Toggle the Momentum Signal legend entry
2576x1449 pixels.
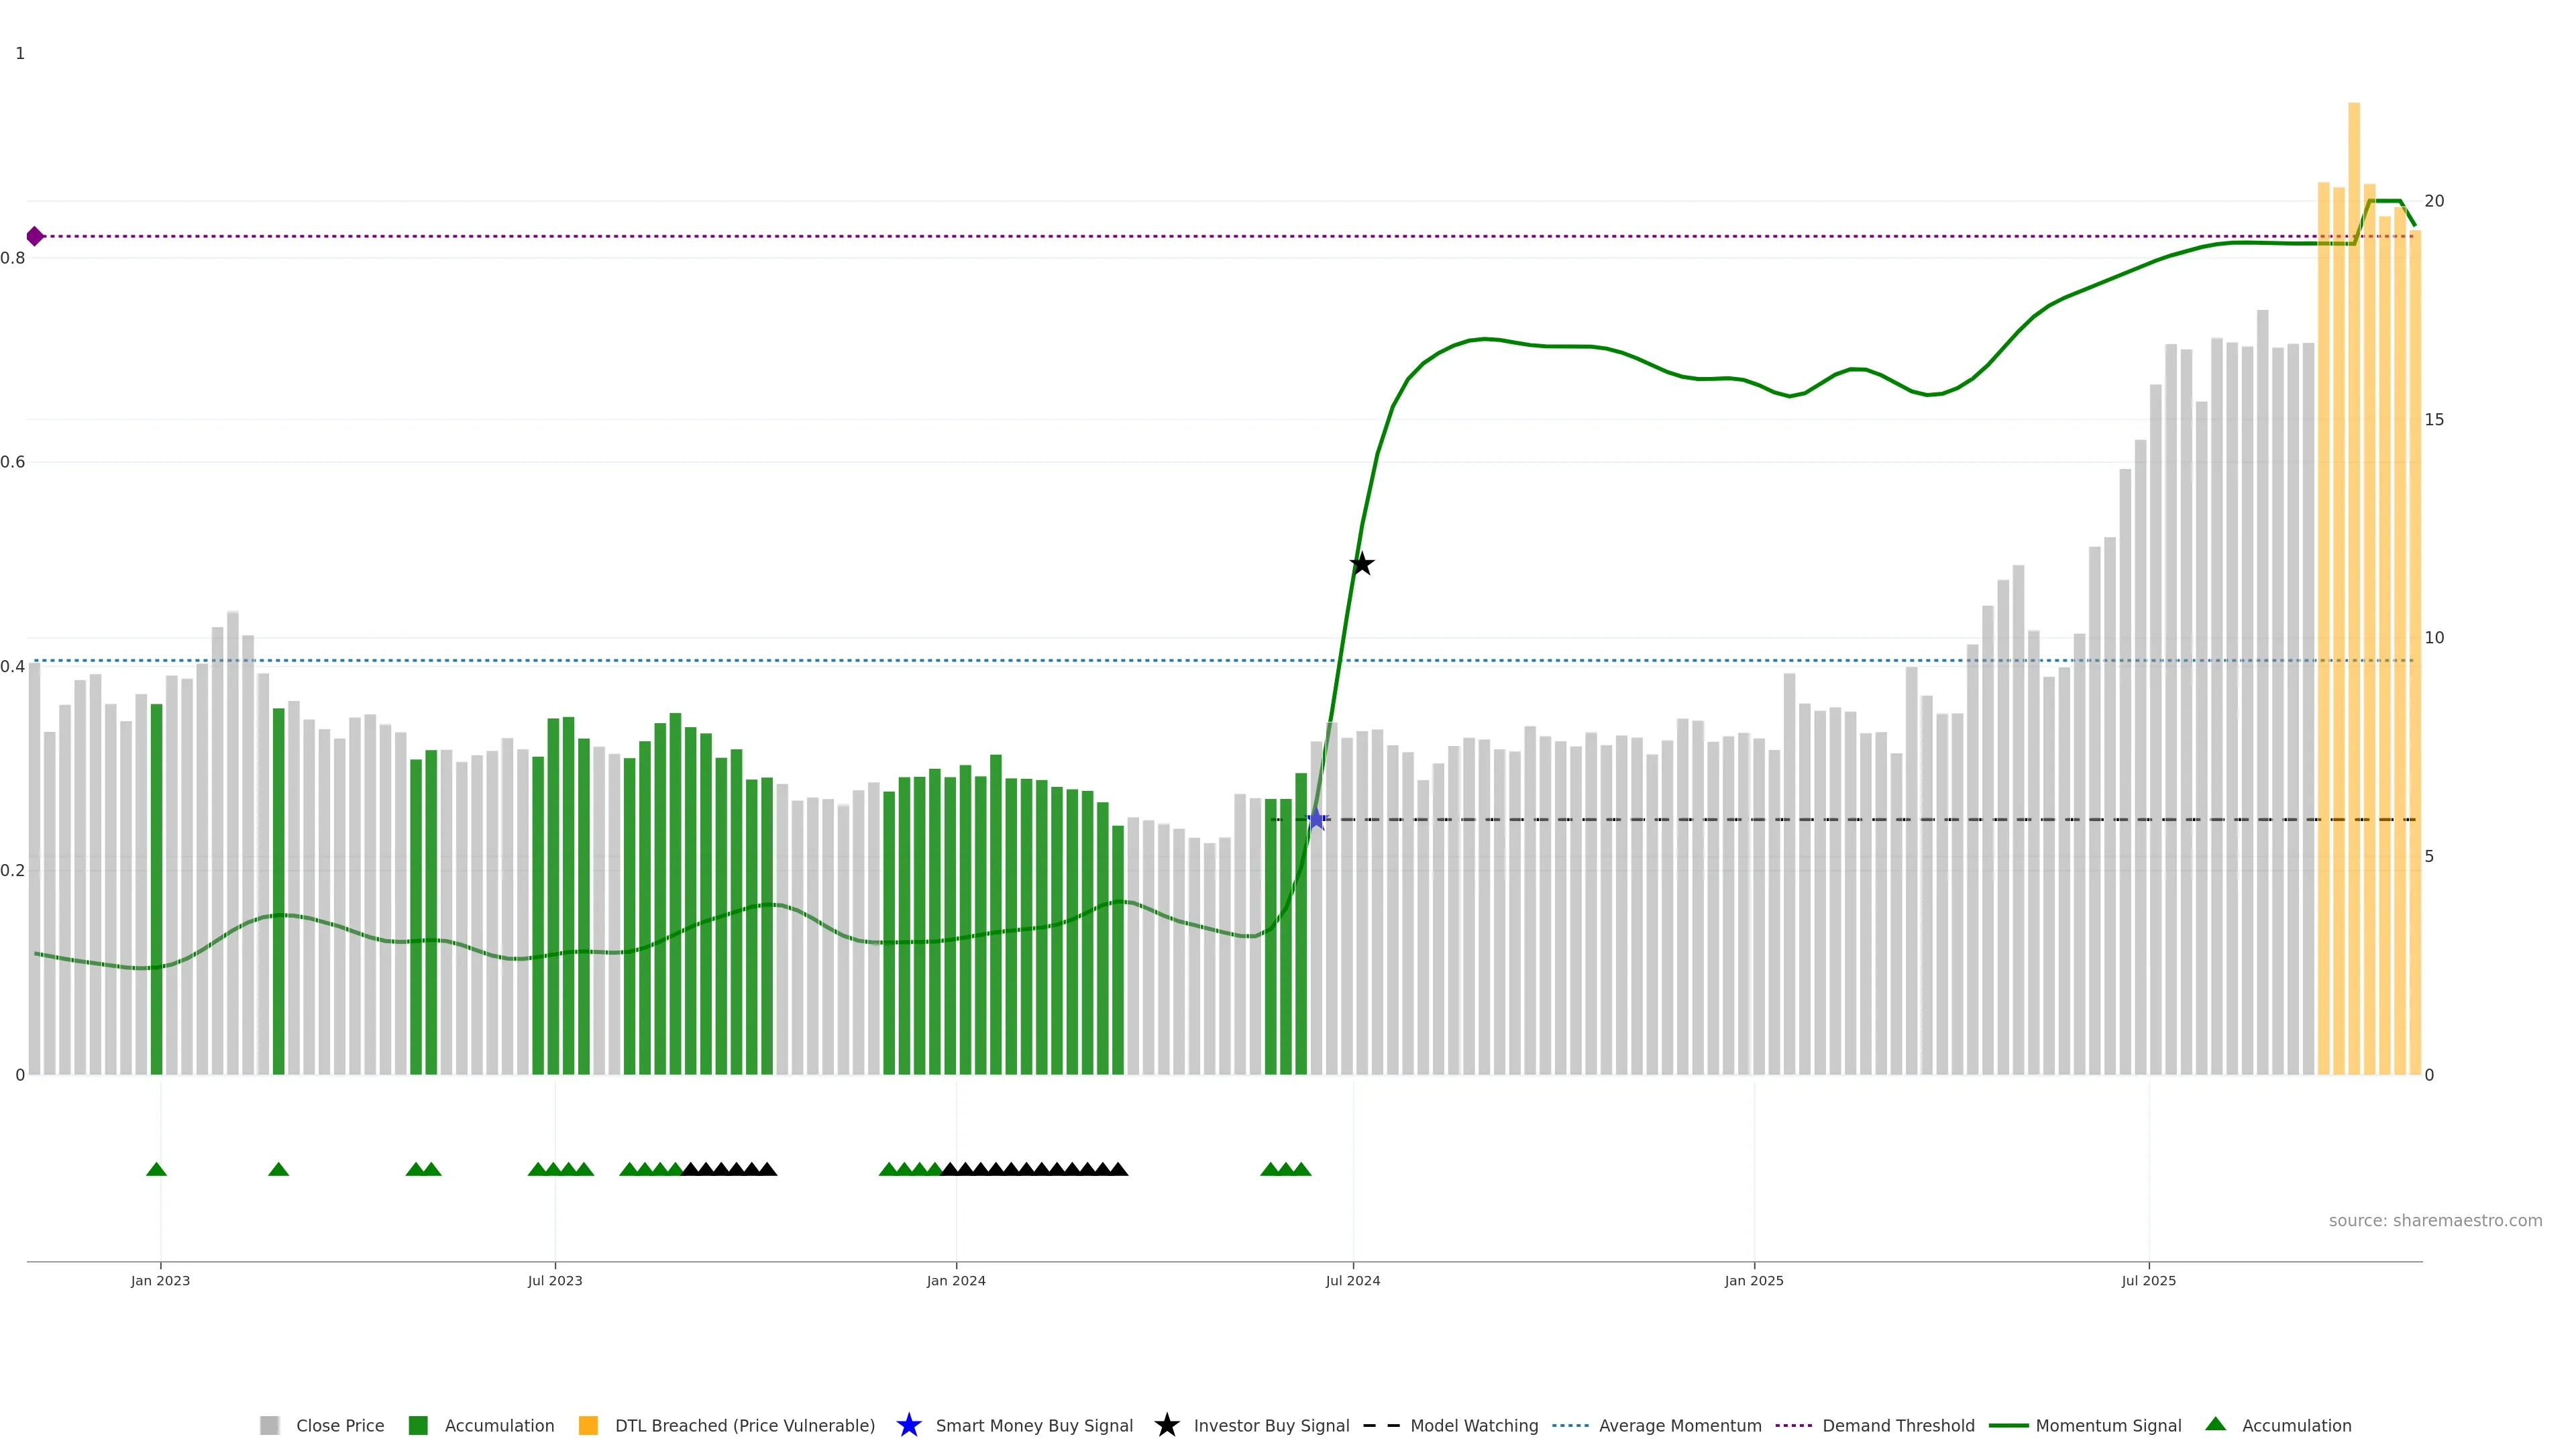(x=2107, y=1425)
